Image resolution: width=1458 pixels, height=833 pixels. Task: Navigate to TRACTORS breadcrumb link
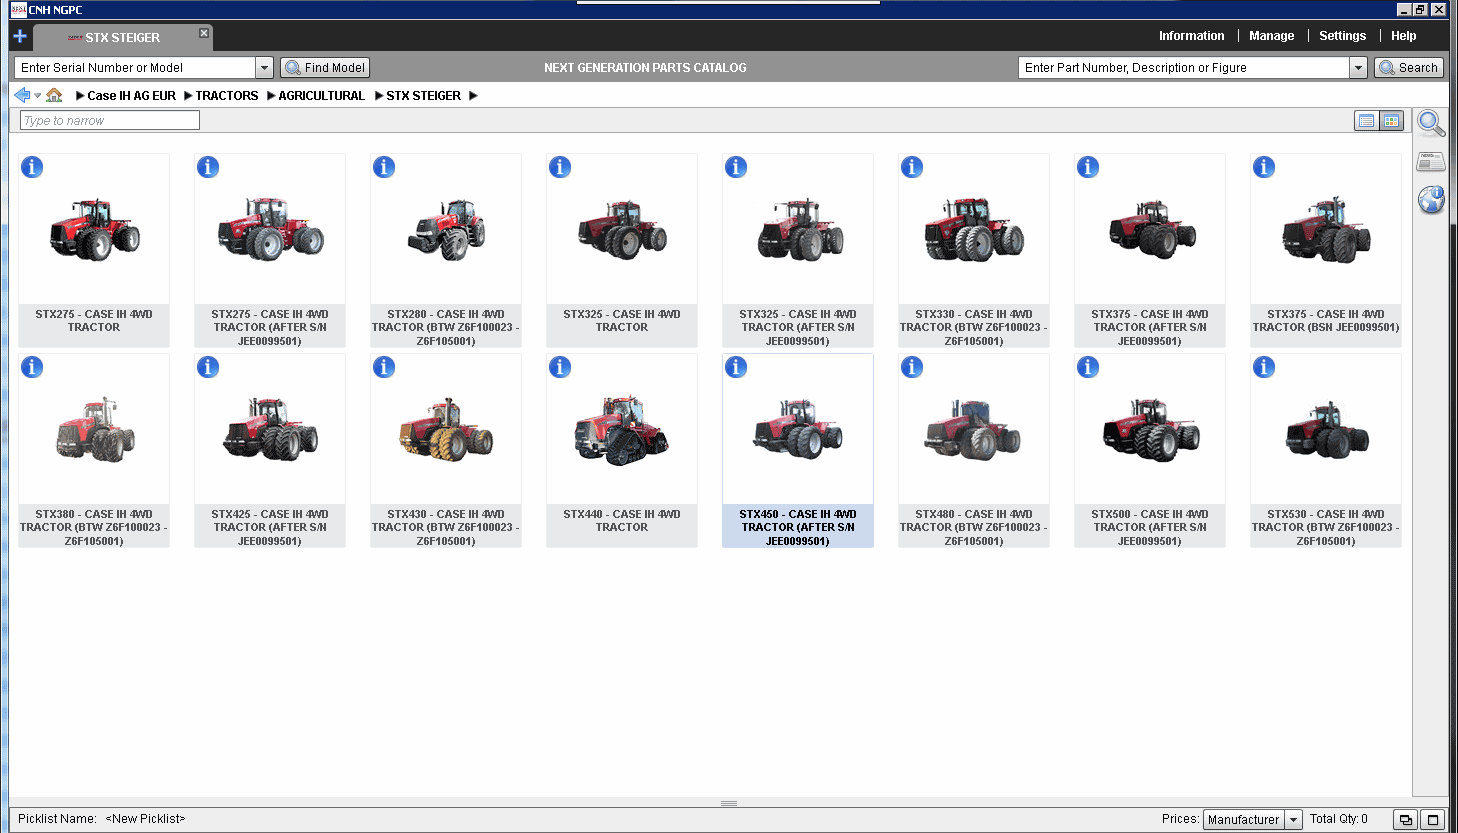[x=227, y=95]
